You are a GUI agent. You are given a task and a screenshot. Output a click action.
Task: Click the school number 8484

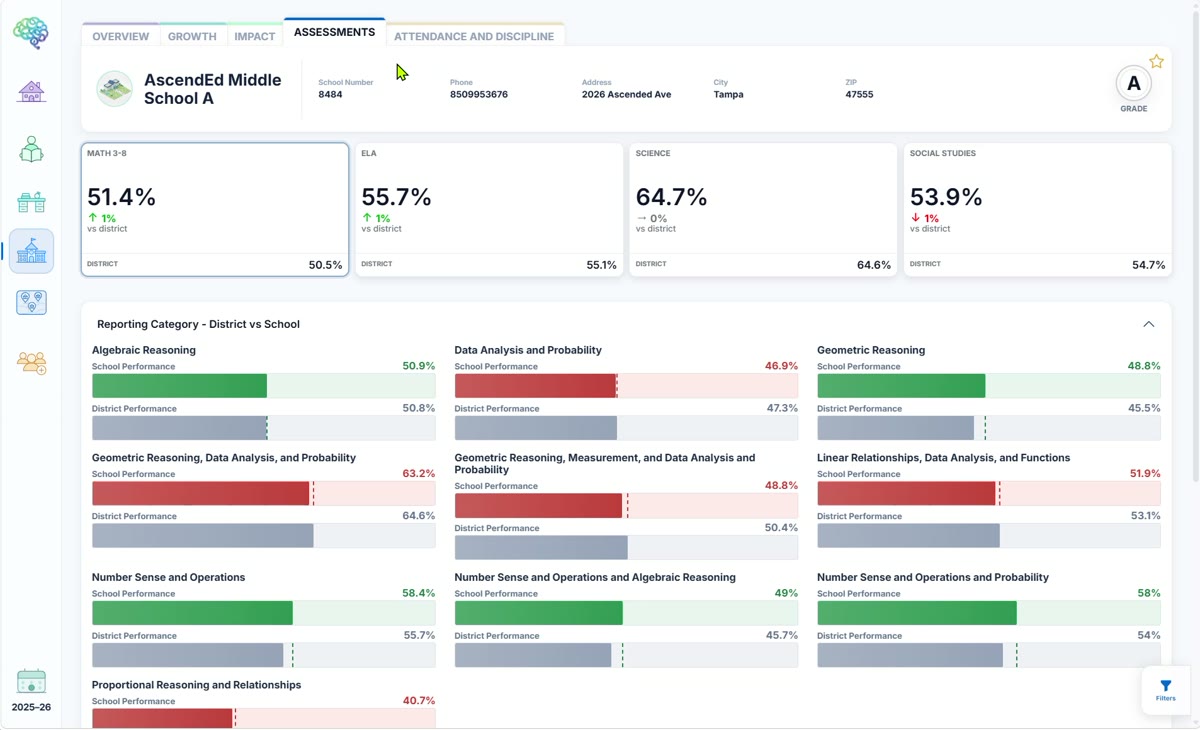click(330, 95)
